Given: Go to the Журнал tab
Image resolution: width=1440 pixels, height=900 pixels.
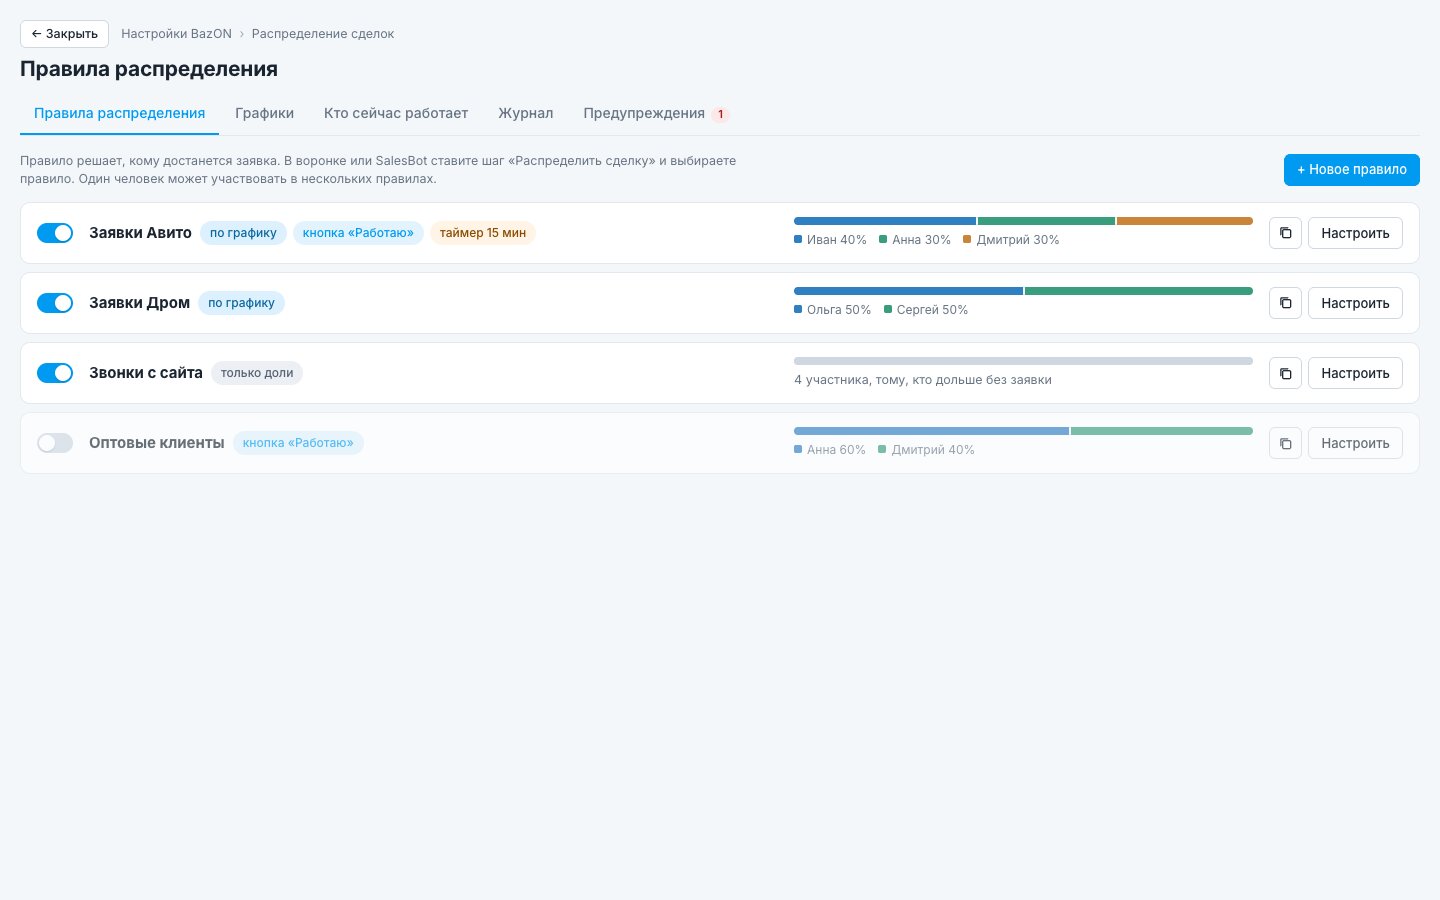Looking at the screenshot, I should (x=526, y=113).
